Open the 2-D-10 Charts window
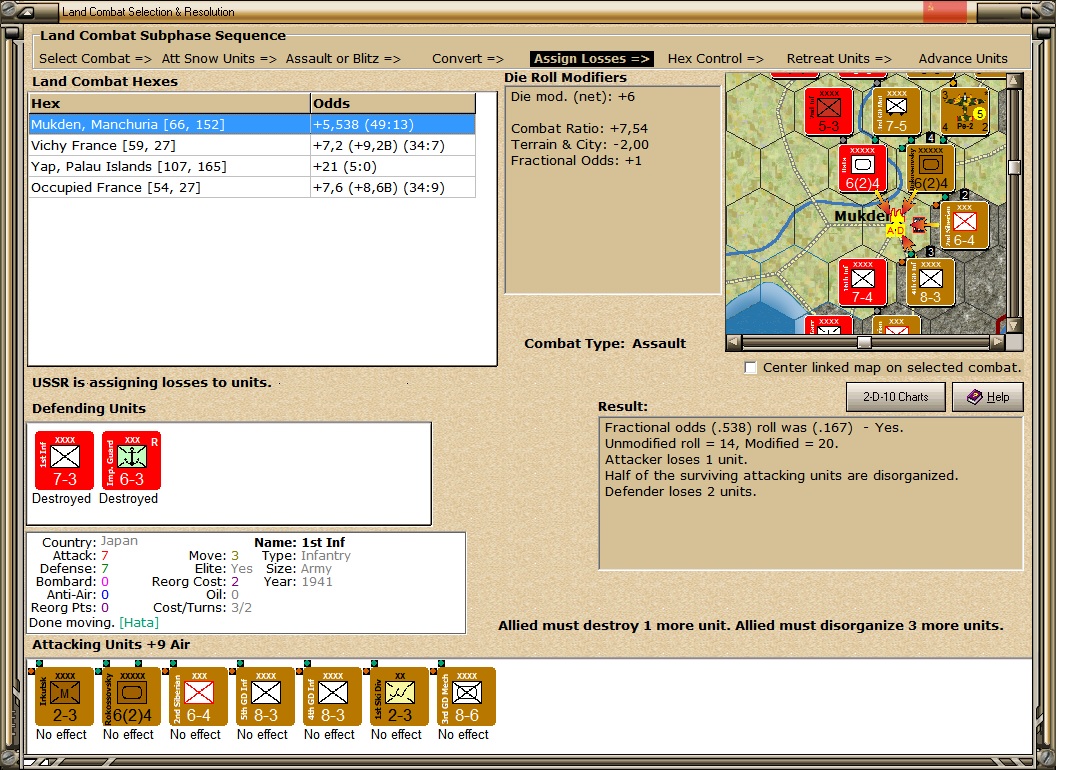The image size is (1081, 770). (895, 397)
